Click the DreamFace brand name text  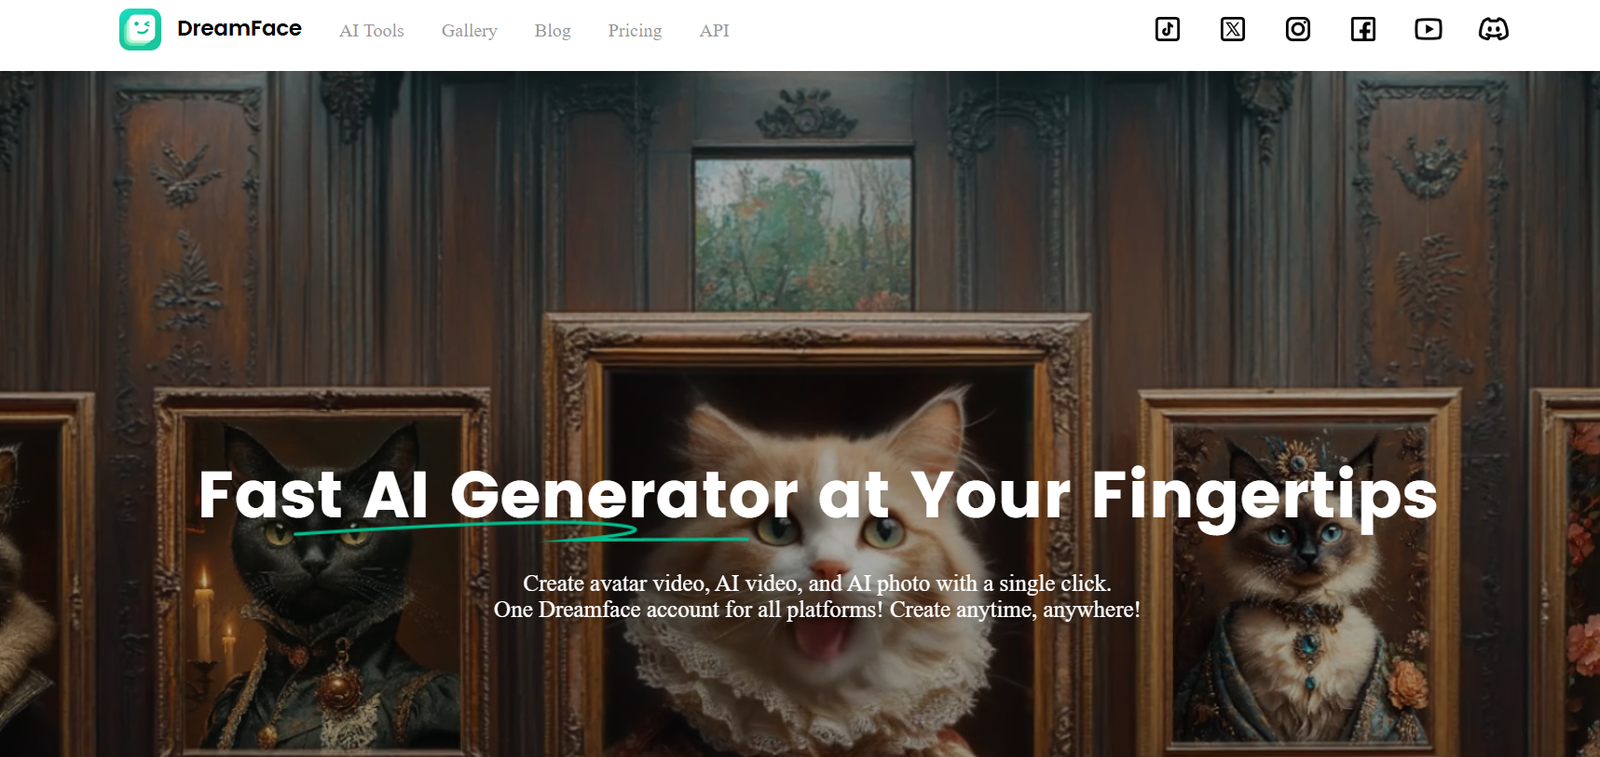[239, 29]
